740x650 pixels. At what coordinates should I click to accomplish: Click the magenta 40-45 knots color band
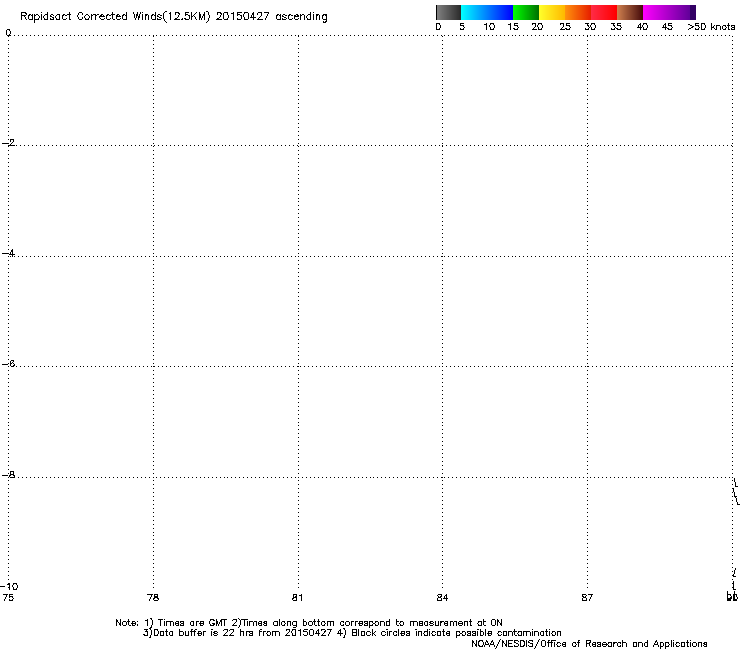tap(656, 12)
